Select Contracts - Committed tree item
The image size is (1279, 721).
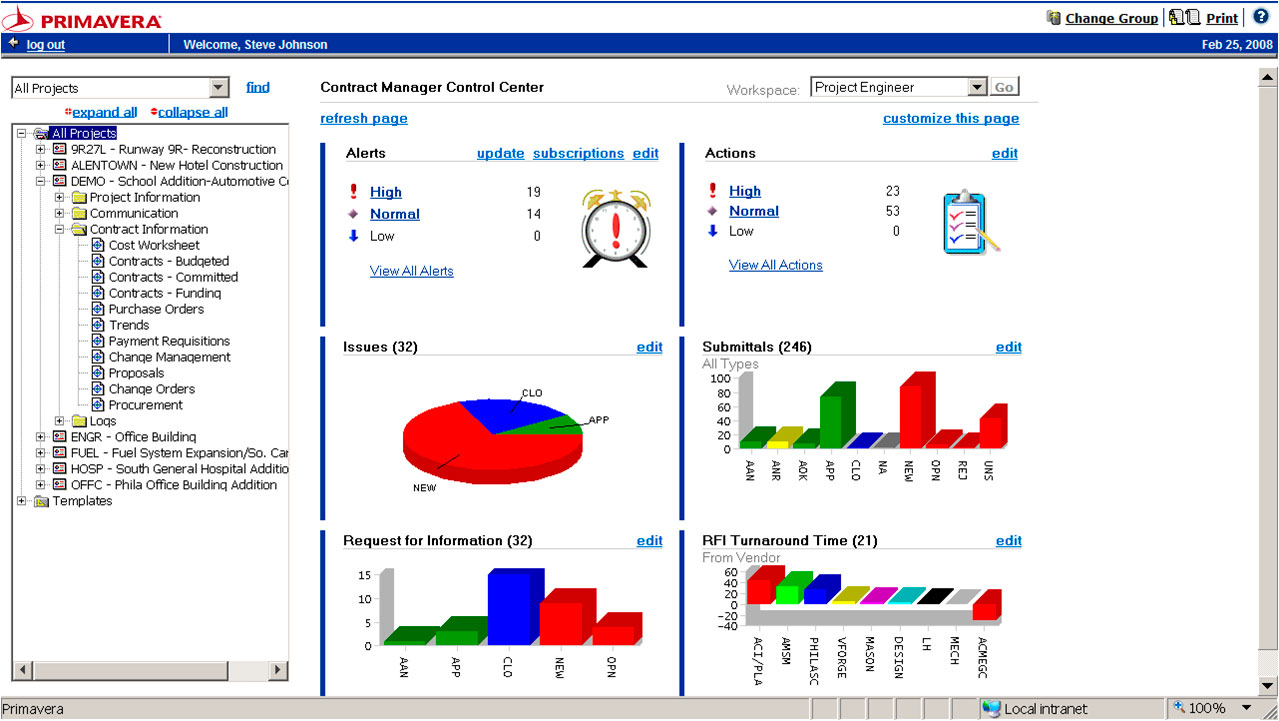(174, 277)
